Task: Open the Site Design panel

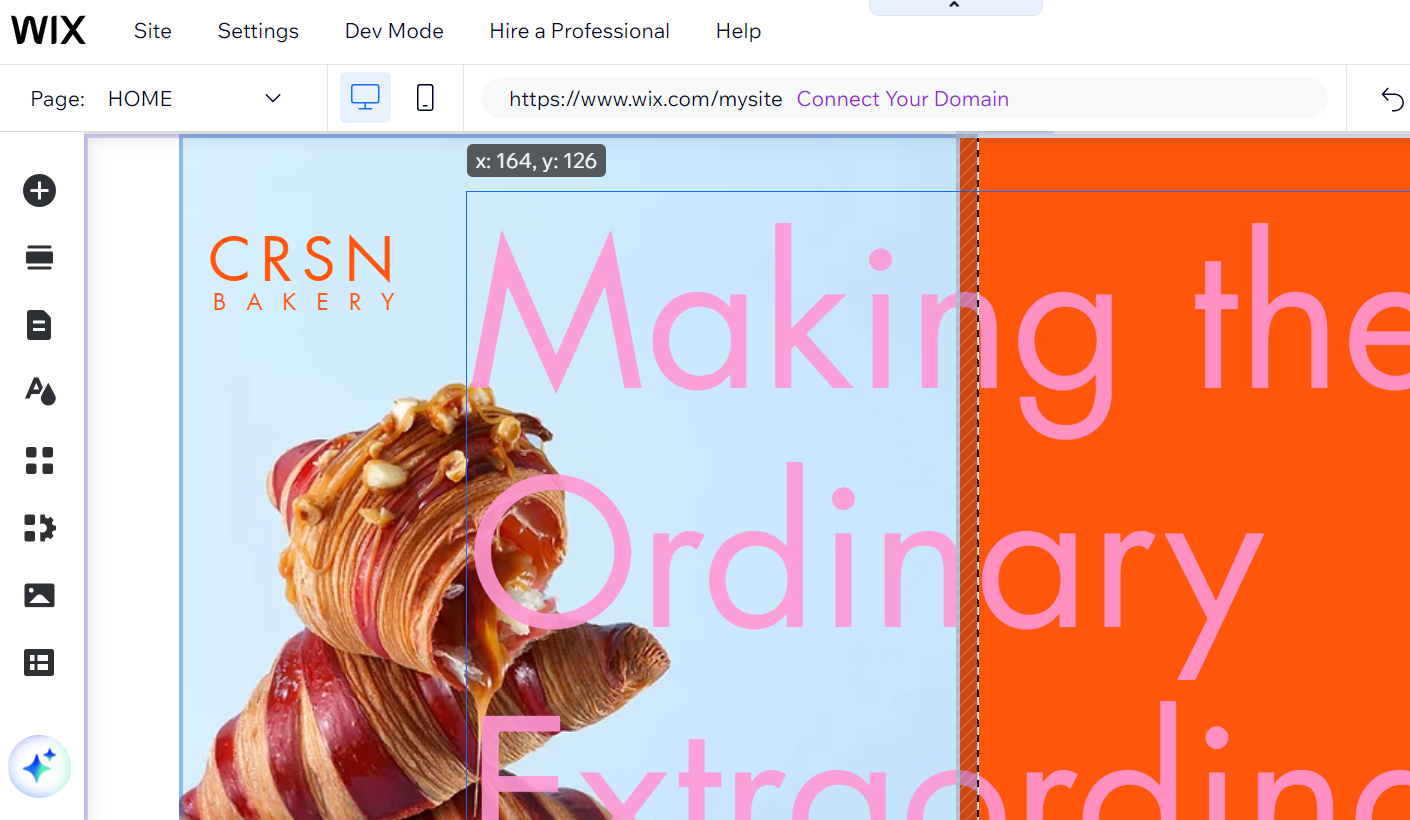Action: [x=39, y=391]
